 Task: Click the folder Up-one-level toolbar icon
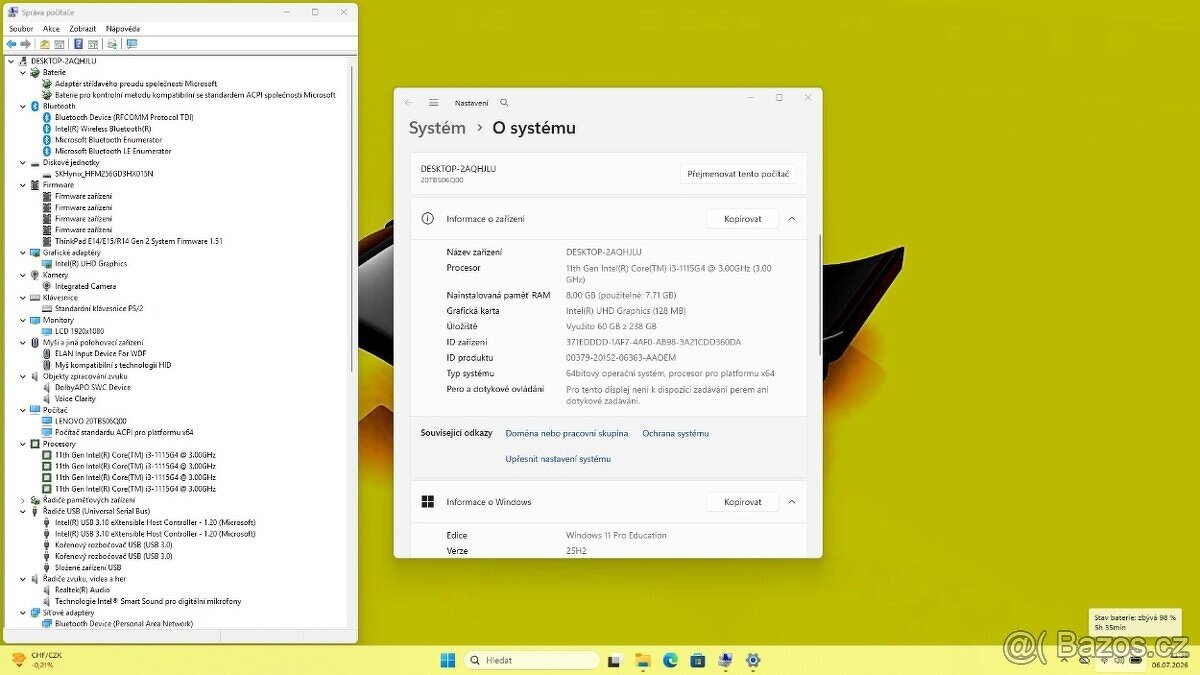[x=45, y=44]
